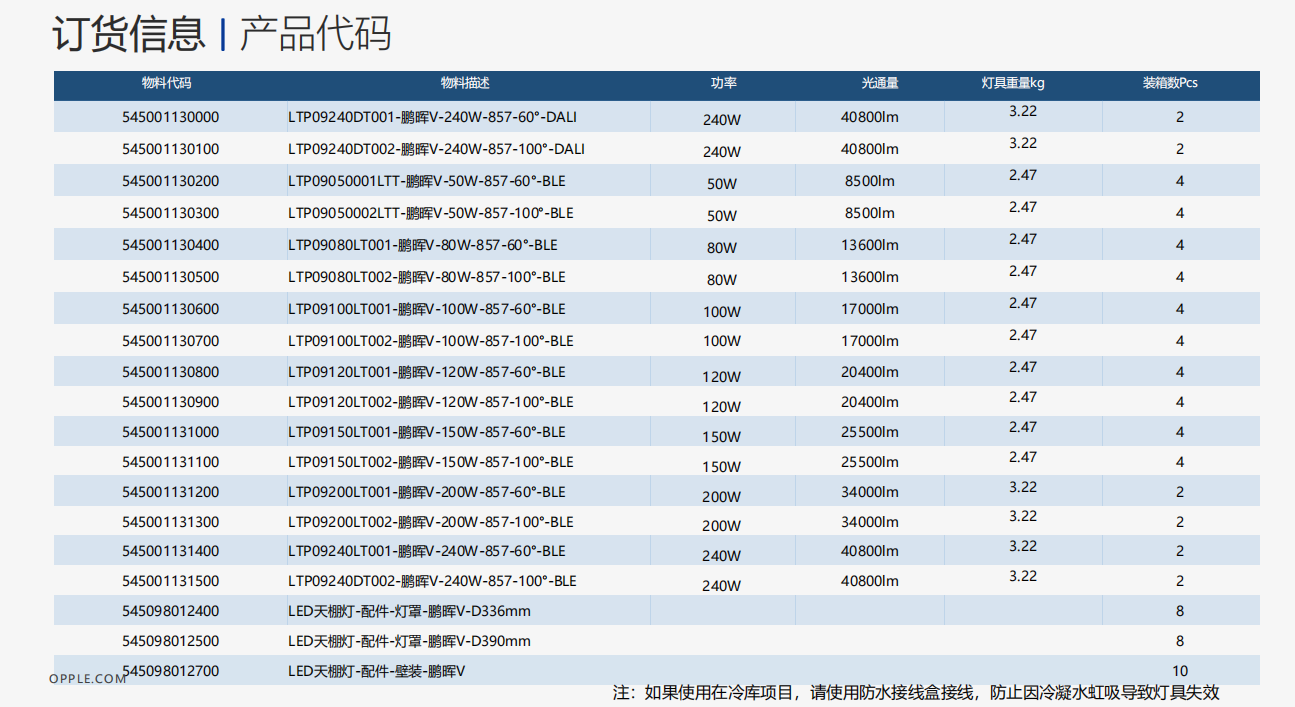
Task: Click the packing quantity 10 cell
Action: click(x=1180, y=671)
